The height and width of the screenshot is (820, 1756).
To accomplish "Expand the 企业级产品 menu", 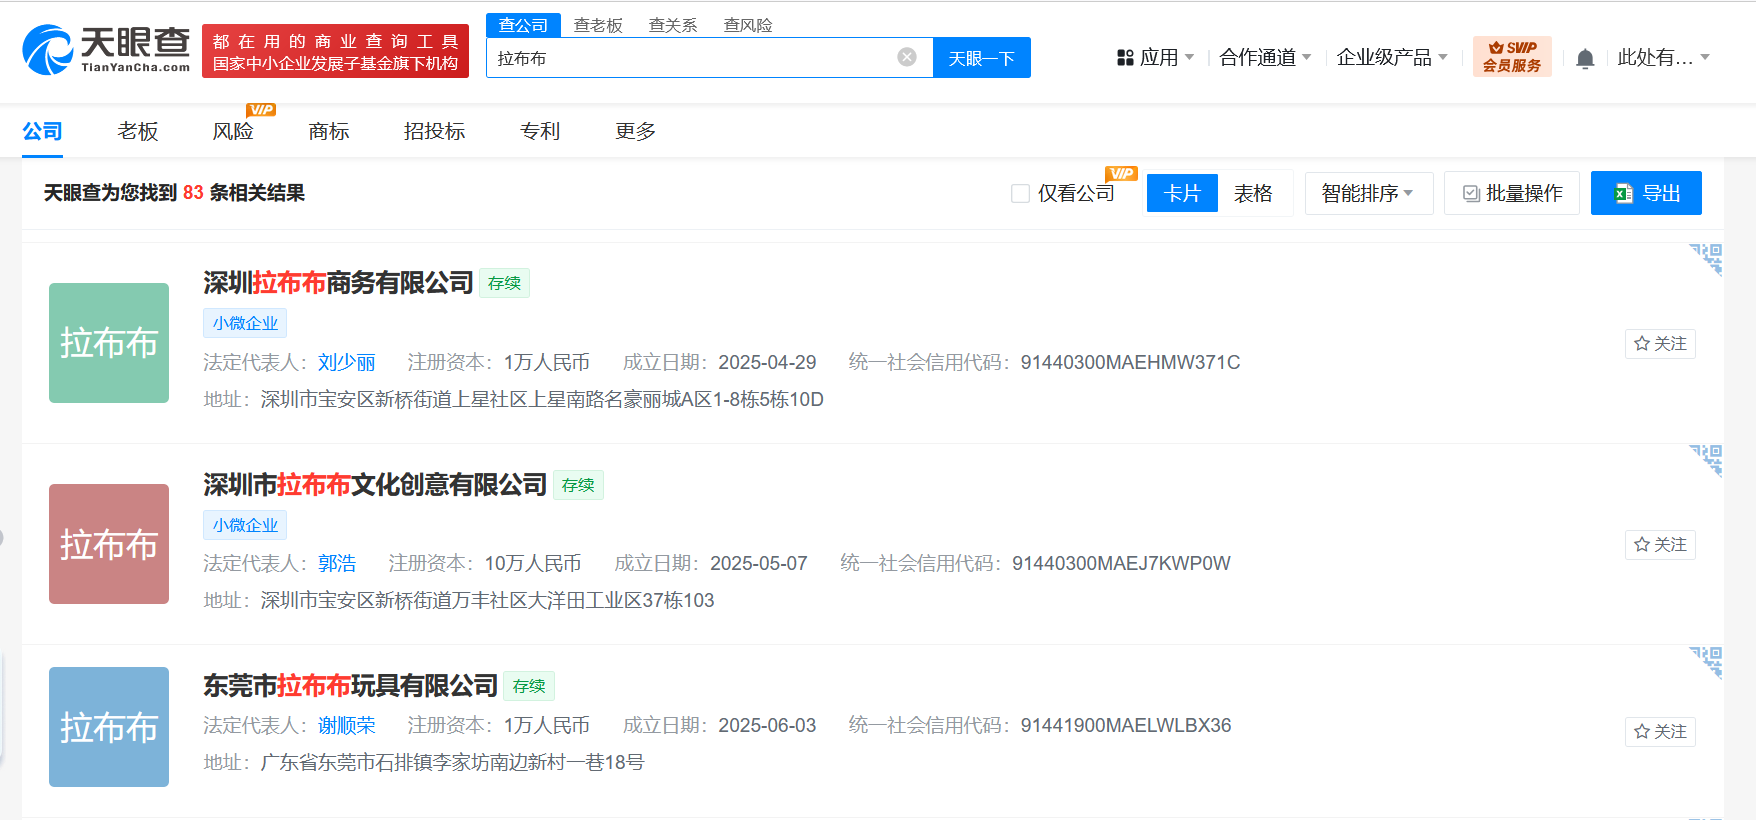I will (1391, 58).
